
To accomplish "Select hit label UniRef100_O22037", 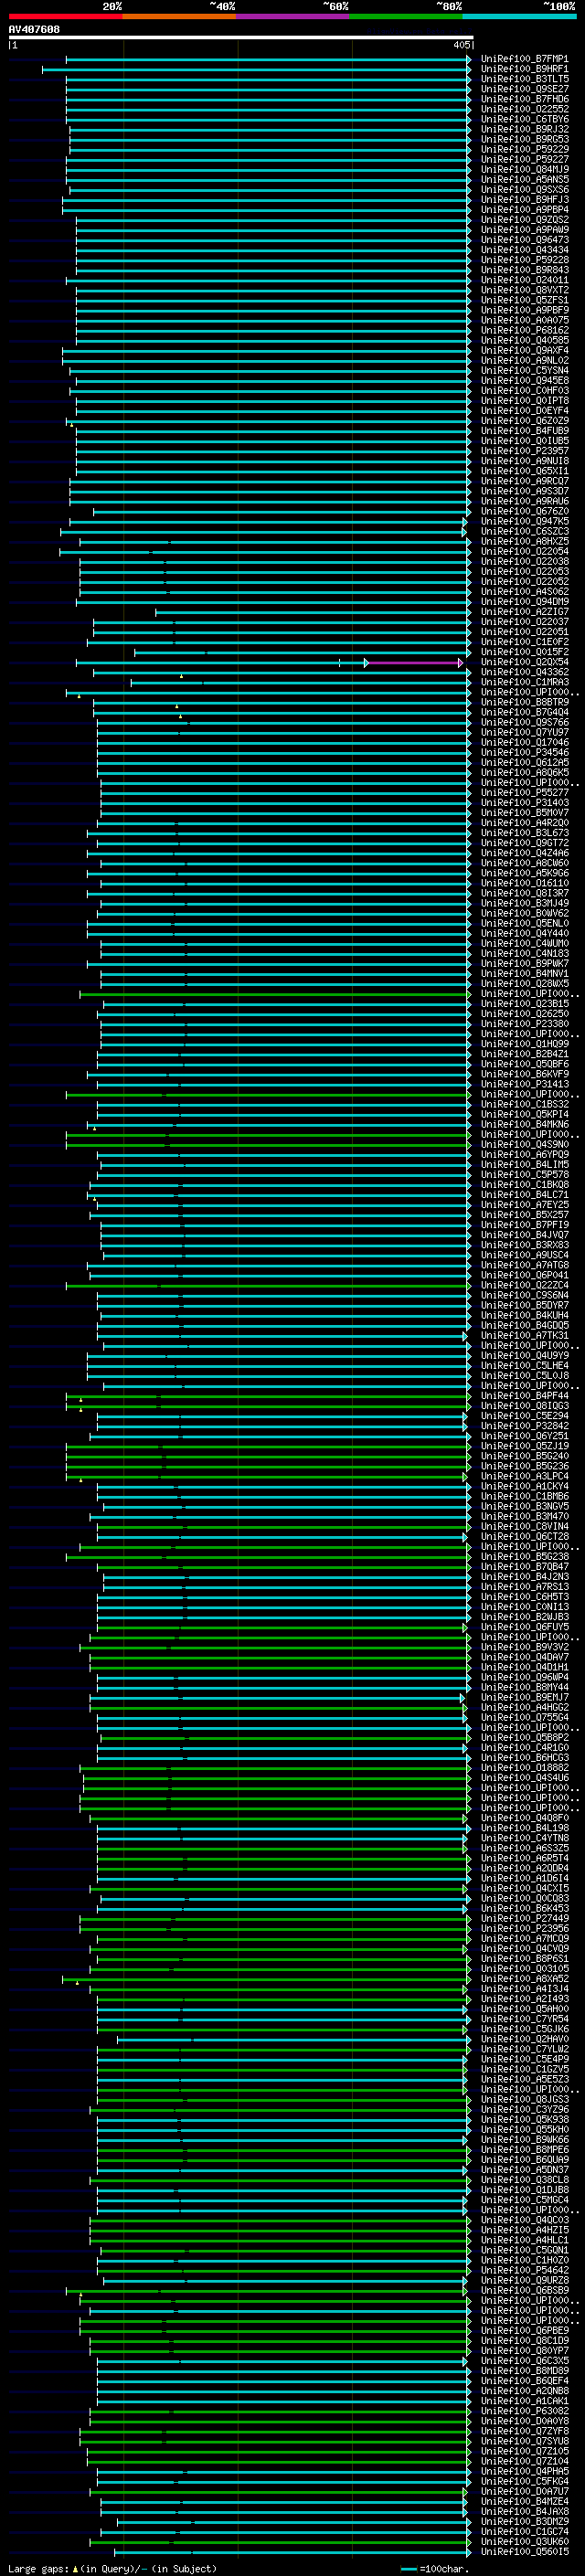I will pyautogui.click(x=524, y=622).
